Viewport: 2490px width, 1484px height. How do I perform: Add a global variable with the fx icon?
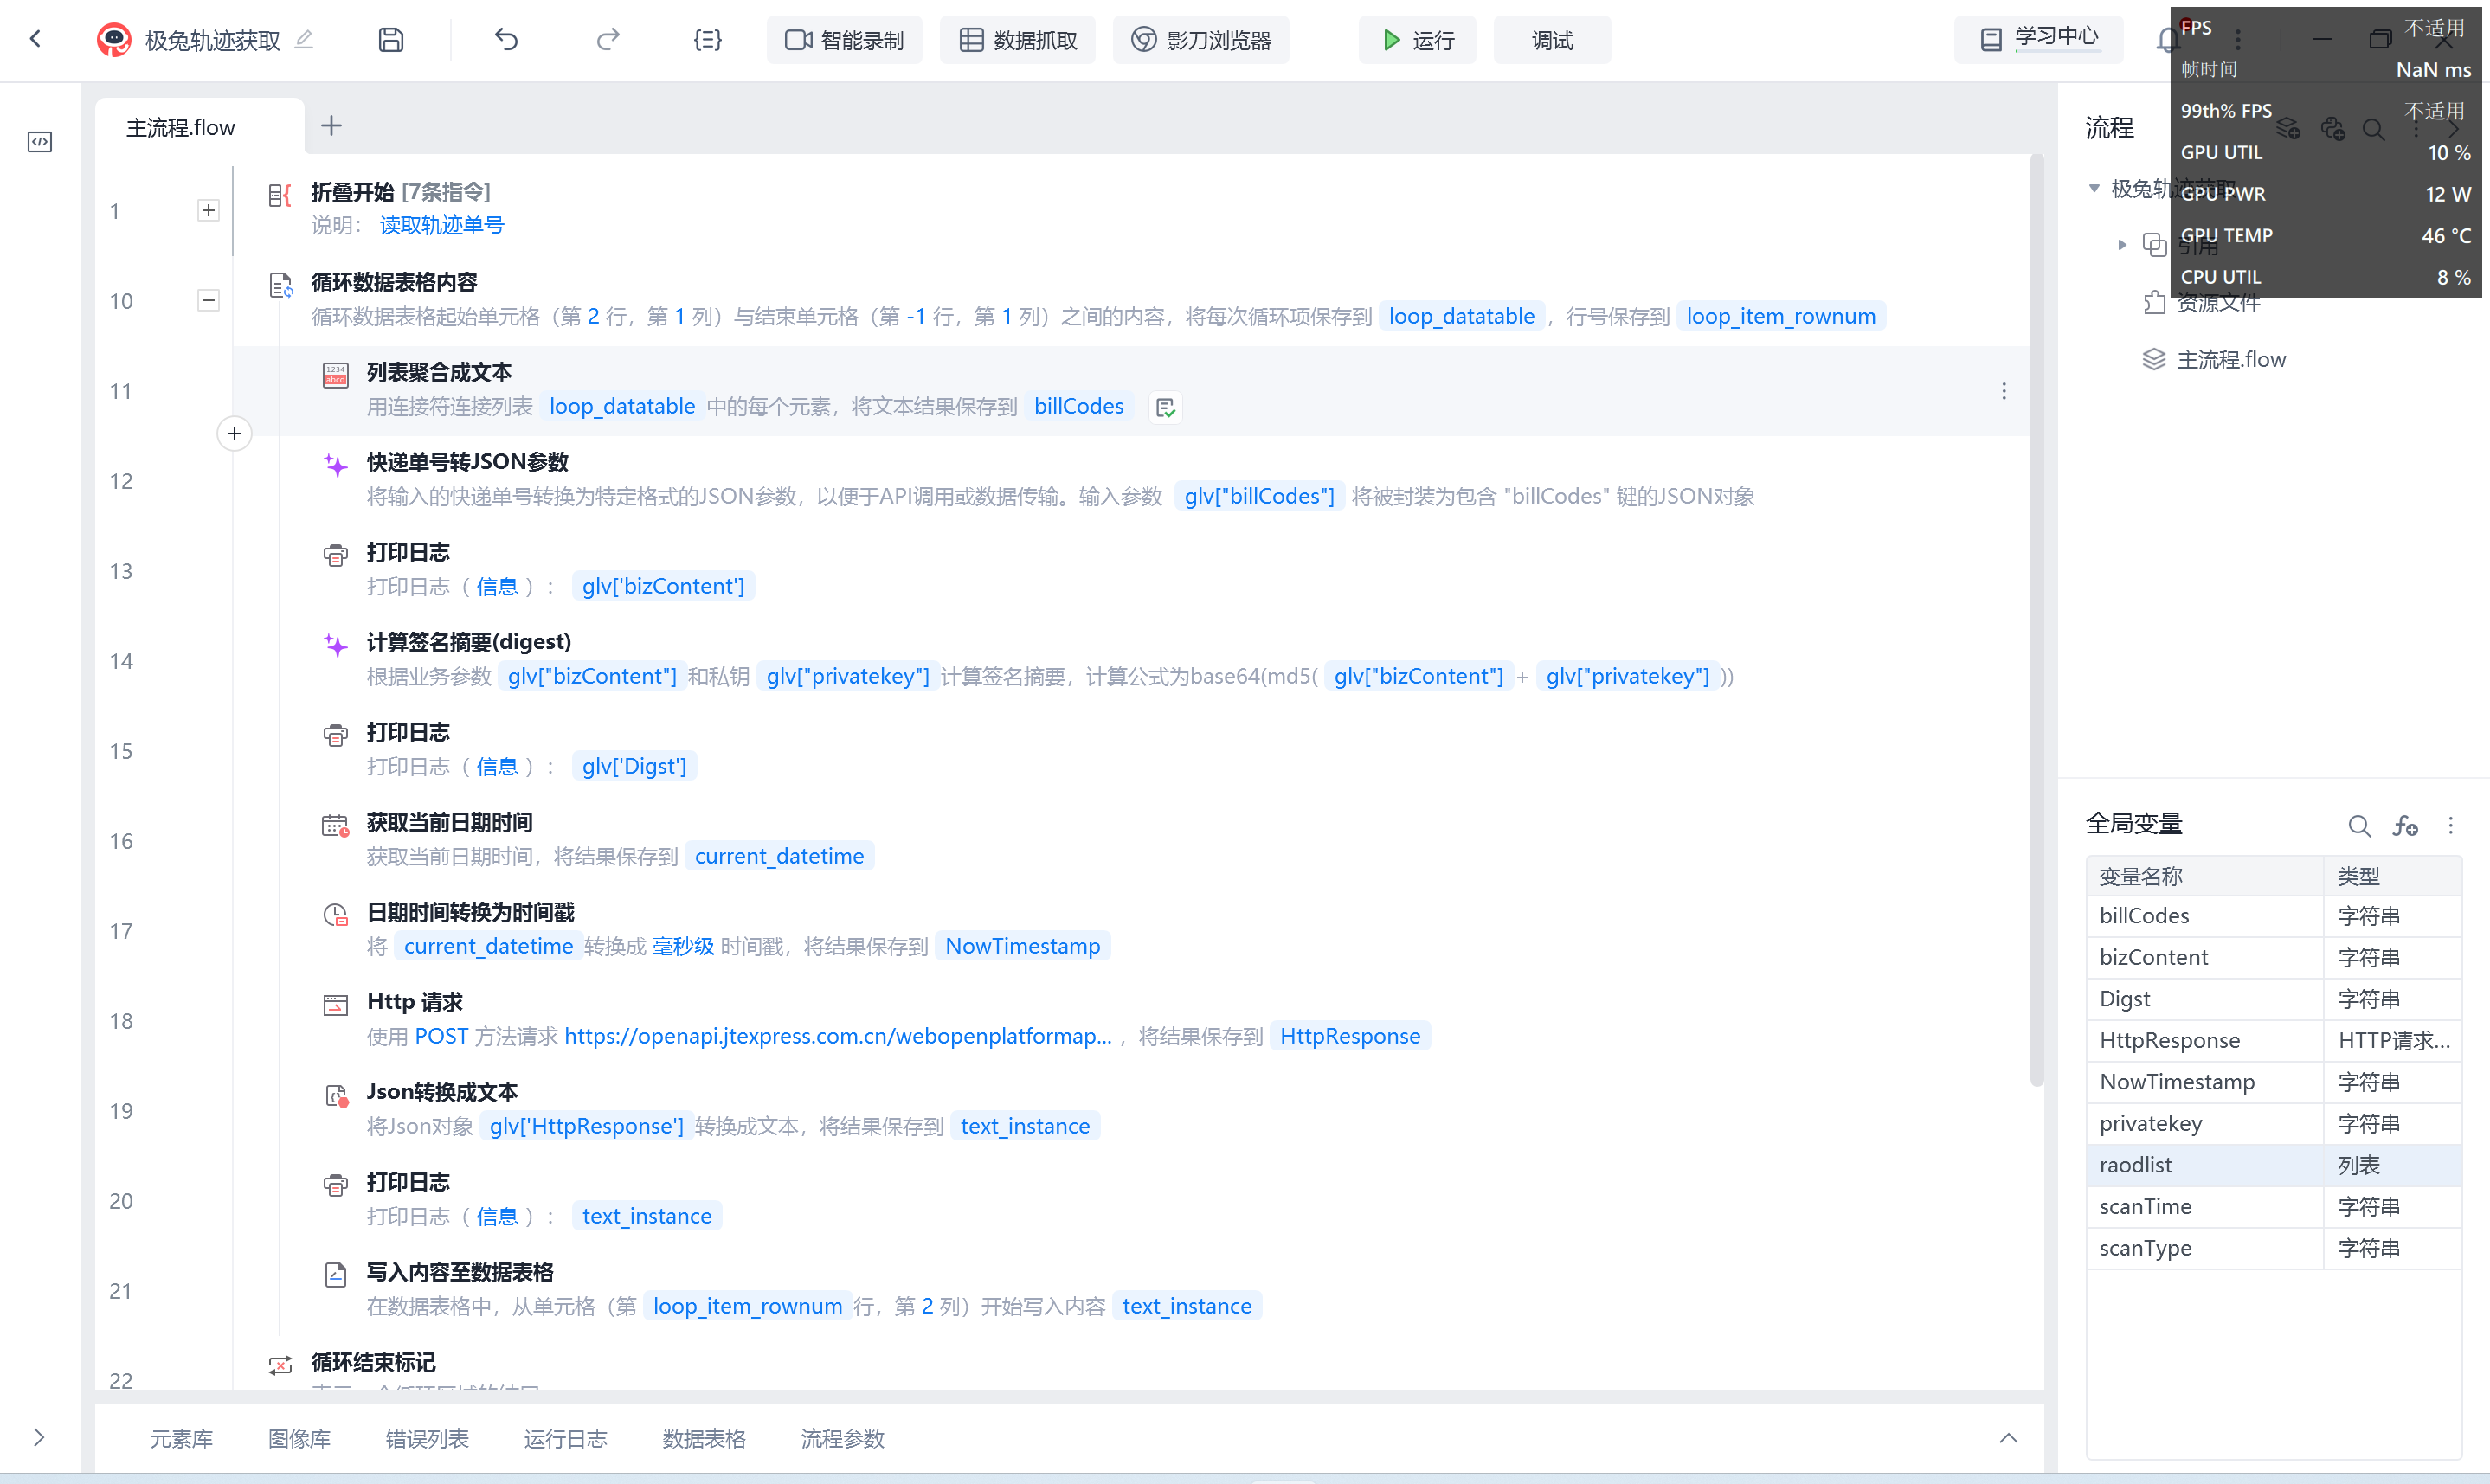click(x=2405, y=825)
